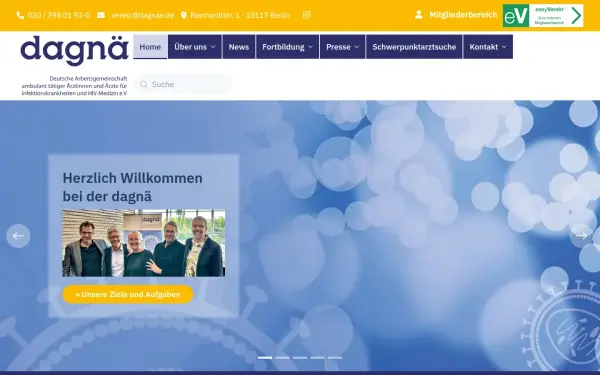This screenshot has width=600, height=375.
Task: Click the Reinhardtstr. 1 address link
Action: tap(240, 15)
